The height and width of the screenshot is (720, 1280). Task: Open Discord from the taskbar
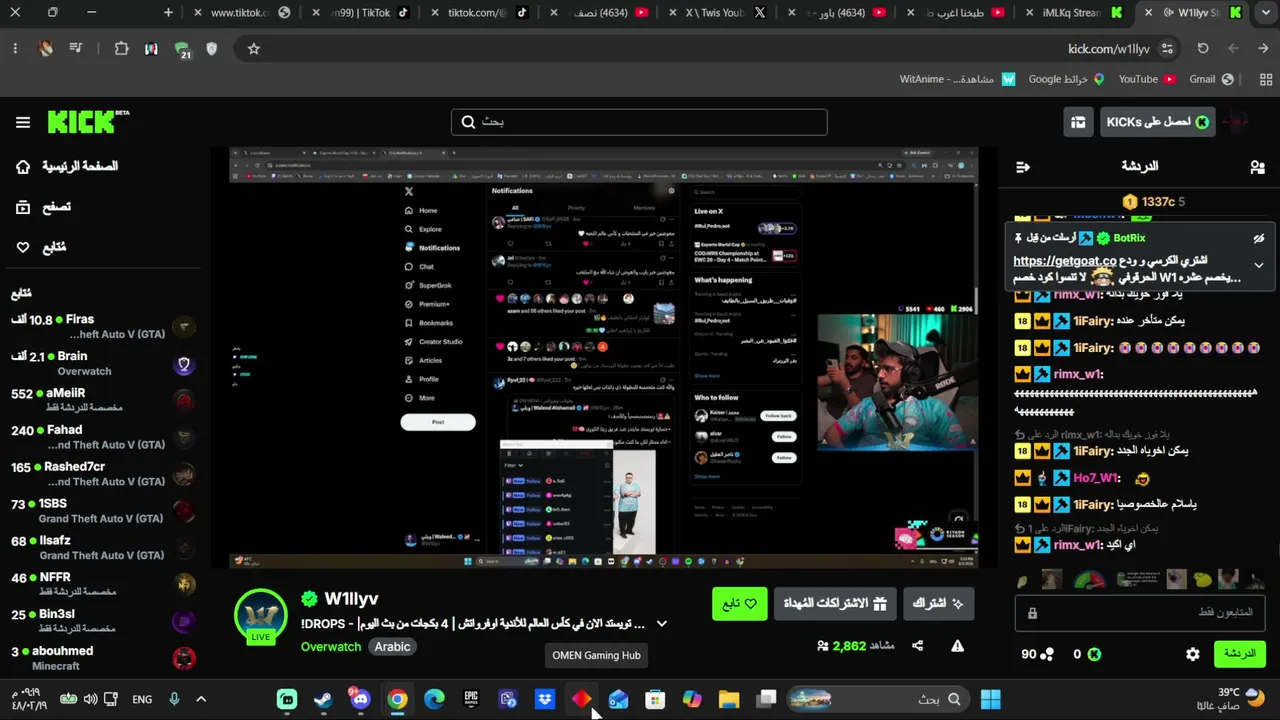click(360, 699)
